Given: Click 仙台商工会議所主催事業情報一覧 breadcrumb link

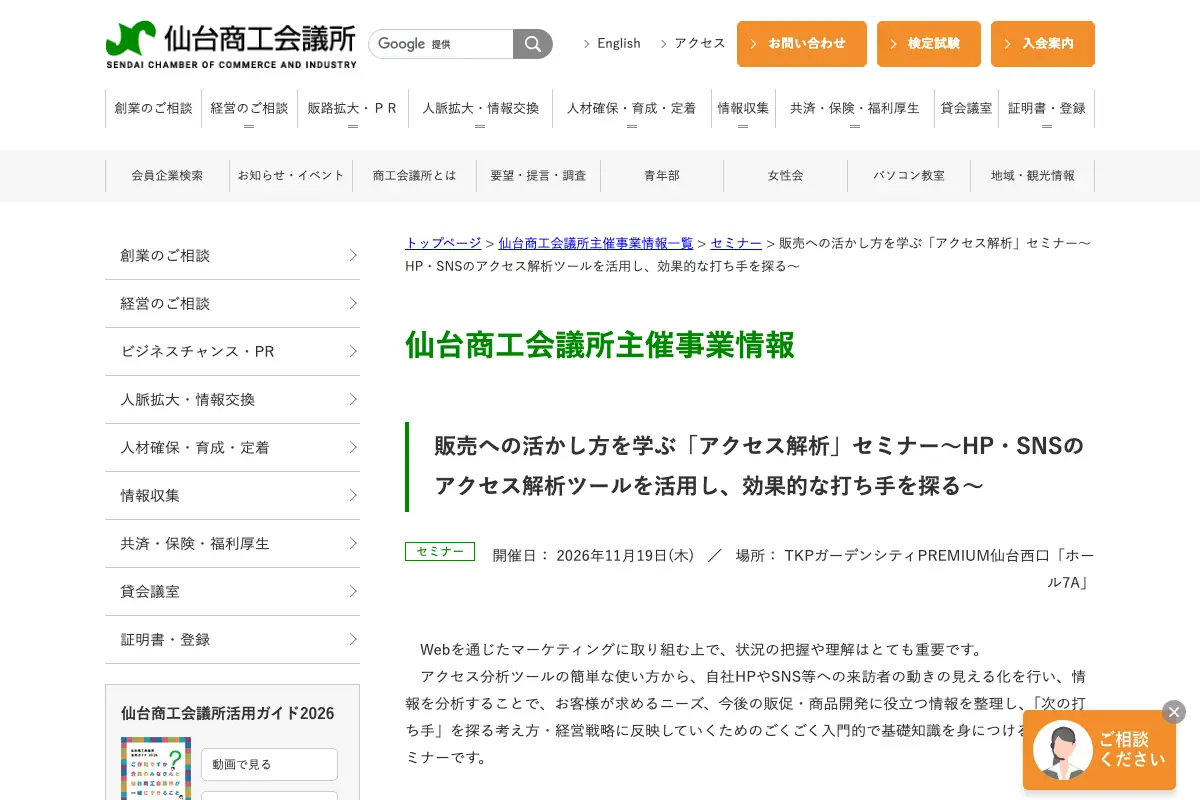Looking at the screenshot, I should 596,243.
